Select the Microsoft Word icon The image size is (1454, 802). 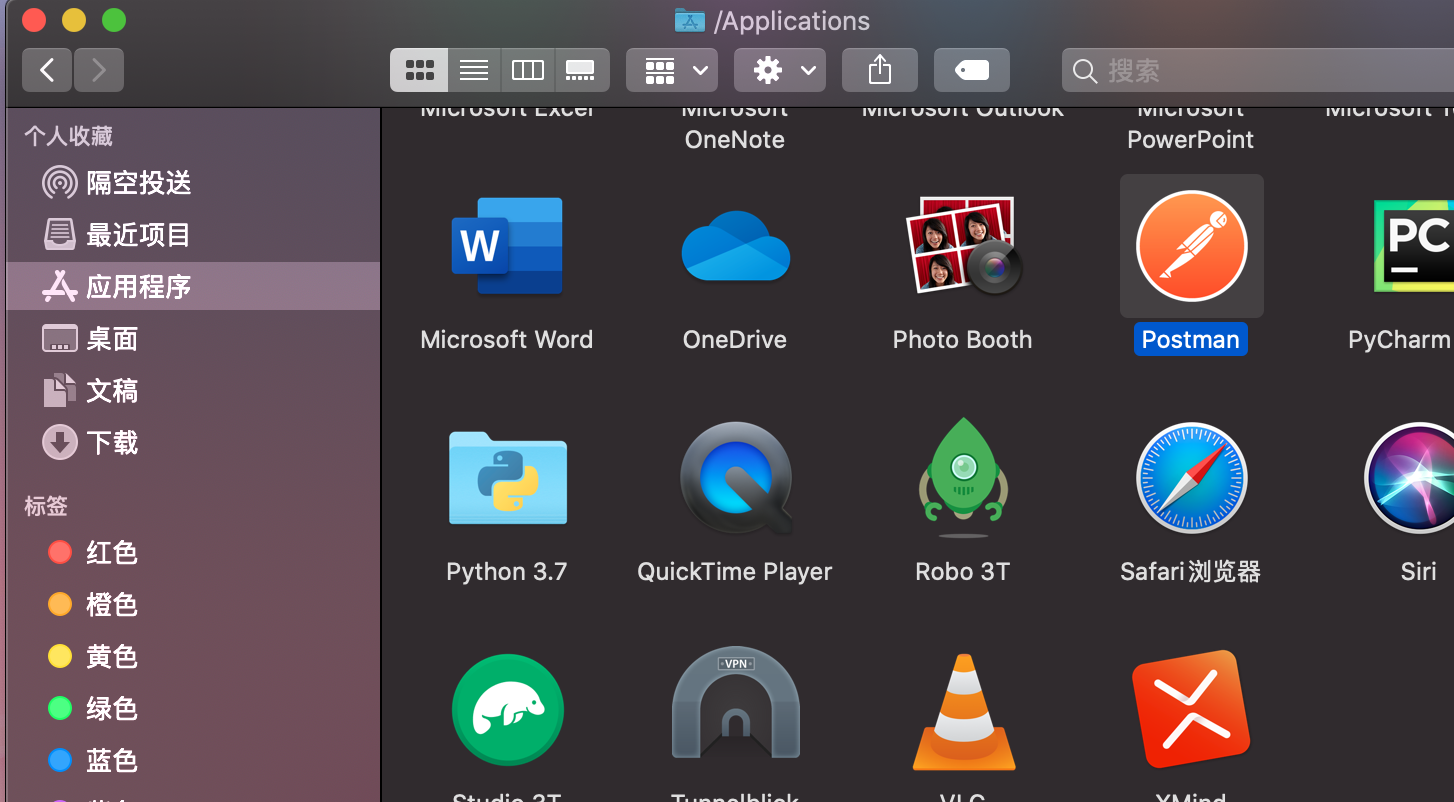click(507, 246)
